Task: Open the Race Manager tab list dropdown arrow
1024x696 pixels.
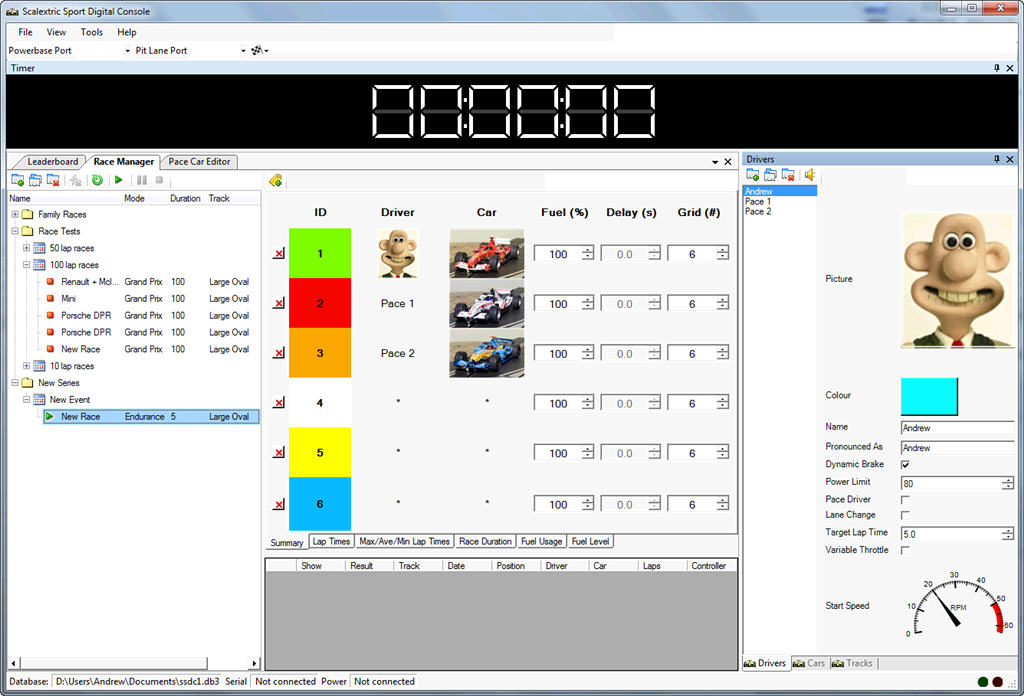Action: [715, 162]
